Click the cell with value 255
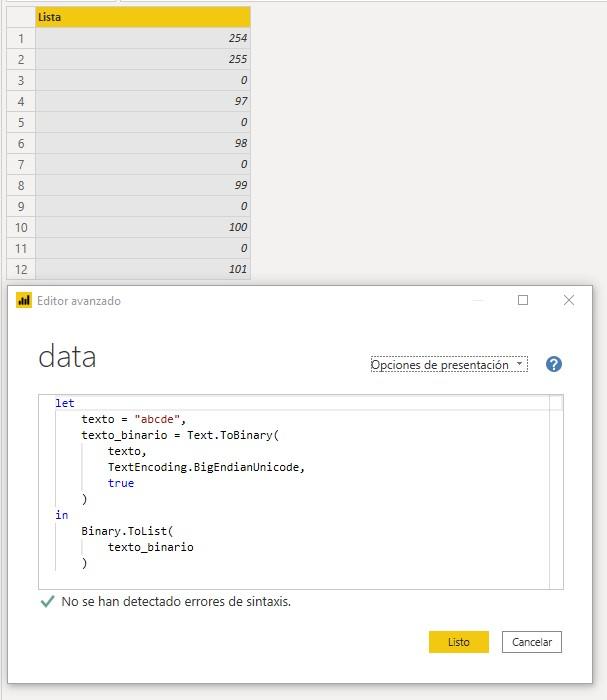Image resolution: width=607 pixels, height=700 pixels. pyautogui.click(x=143, y=59)
